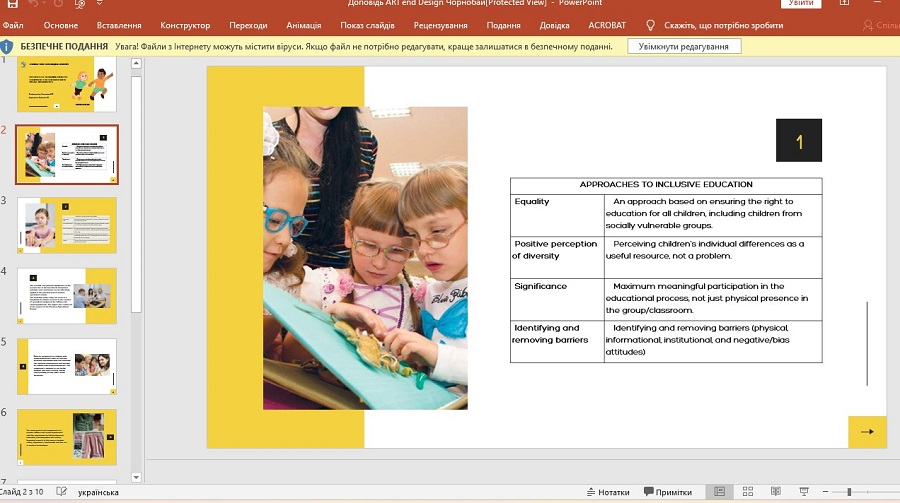Screen dimensions: 900x503
Task: Click the Significance table cell
Action: coord(557,299)
